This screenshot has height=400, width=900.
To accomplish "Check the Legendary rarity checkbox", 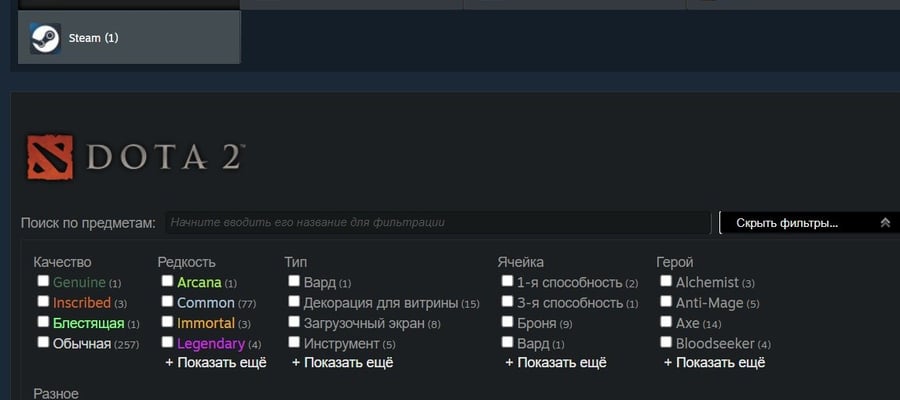I will [x=167, y=342].
